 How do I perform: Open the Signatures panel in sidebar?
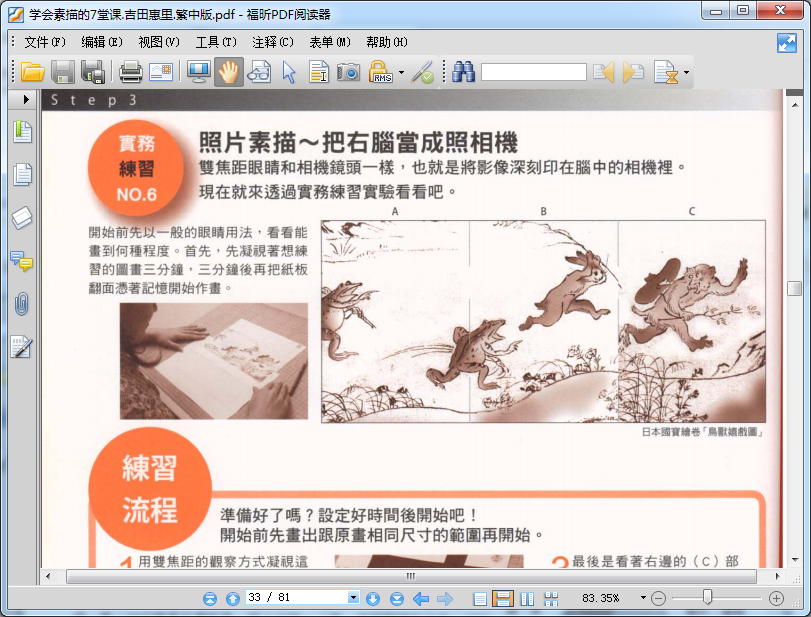22,347
